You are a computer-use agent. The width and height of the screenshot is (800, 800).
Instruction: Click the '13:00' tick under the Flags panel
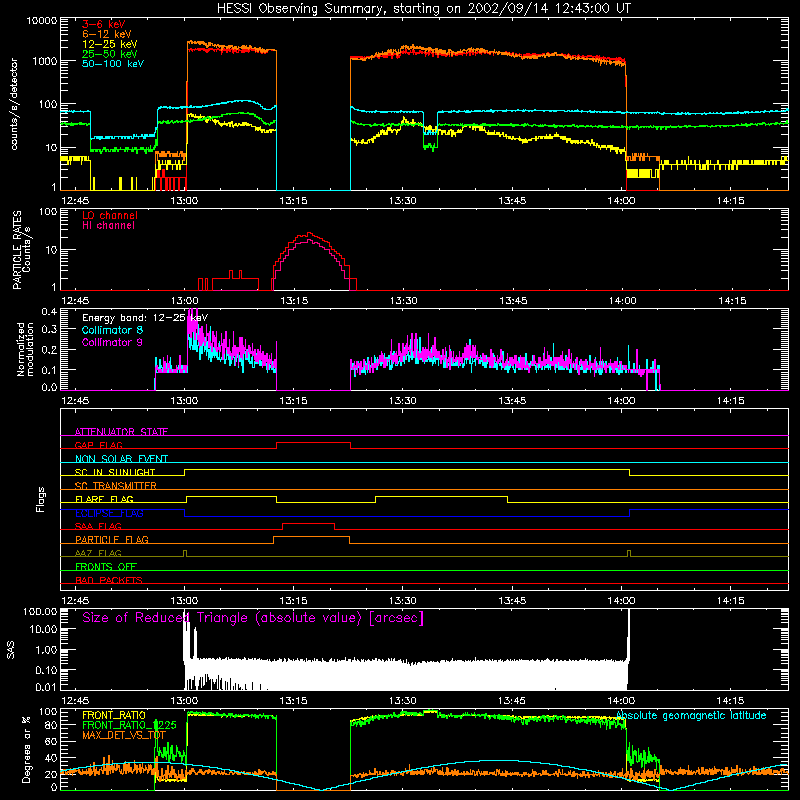(x=184, y=601)
